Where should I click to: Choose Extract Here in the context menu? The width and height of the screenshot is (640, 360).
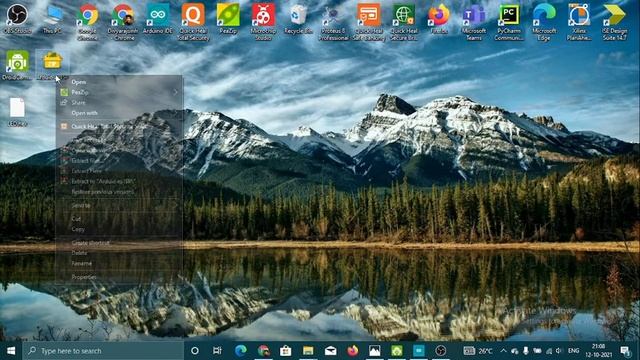click(x=119, y=171)
